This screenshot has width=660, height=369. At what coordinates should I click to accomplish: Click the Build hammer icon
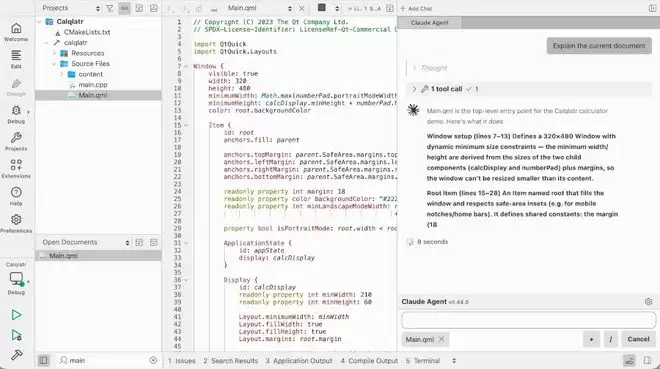(x=16, y=355)
